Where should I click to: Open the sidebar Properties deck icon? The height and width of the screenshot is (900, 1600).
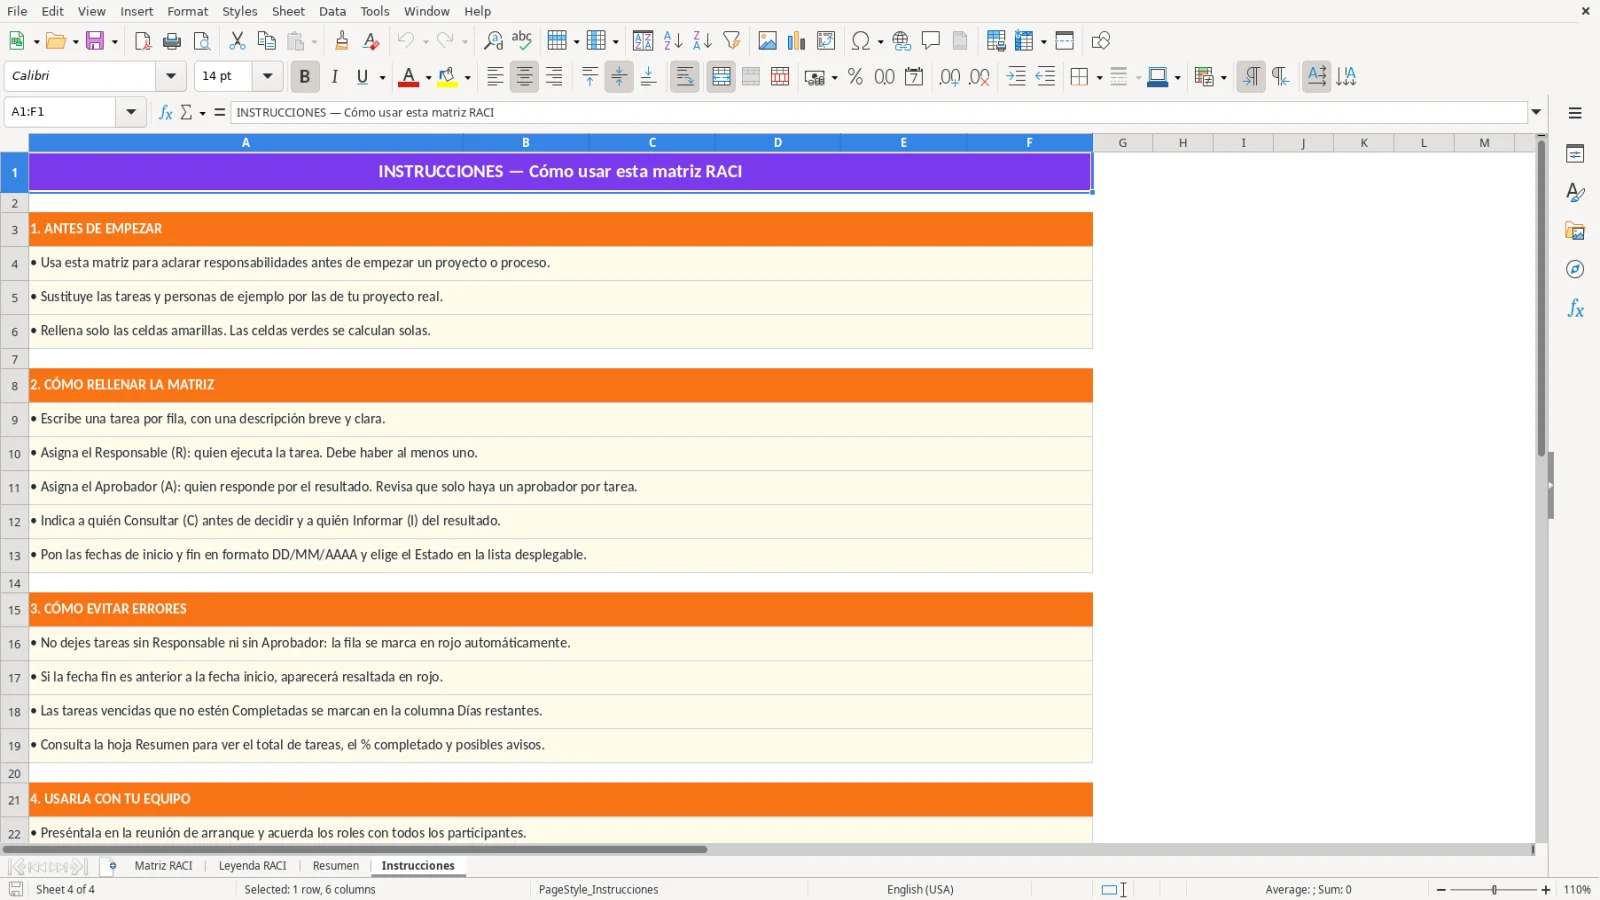pyautogui.click(x=1575, y=154)
